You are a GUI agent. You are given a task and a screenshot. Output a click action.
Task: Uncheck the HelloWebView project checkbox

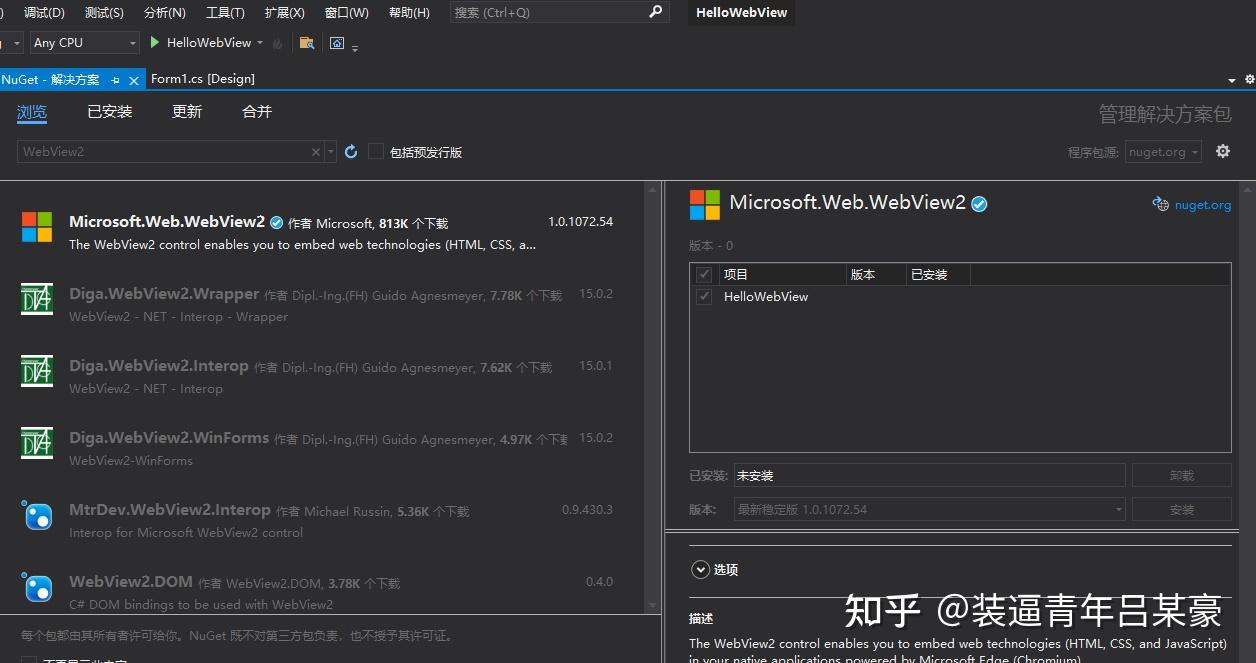(x=704, y=296)
